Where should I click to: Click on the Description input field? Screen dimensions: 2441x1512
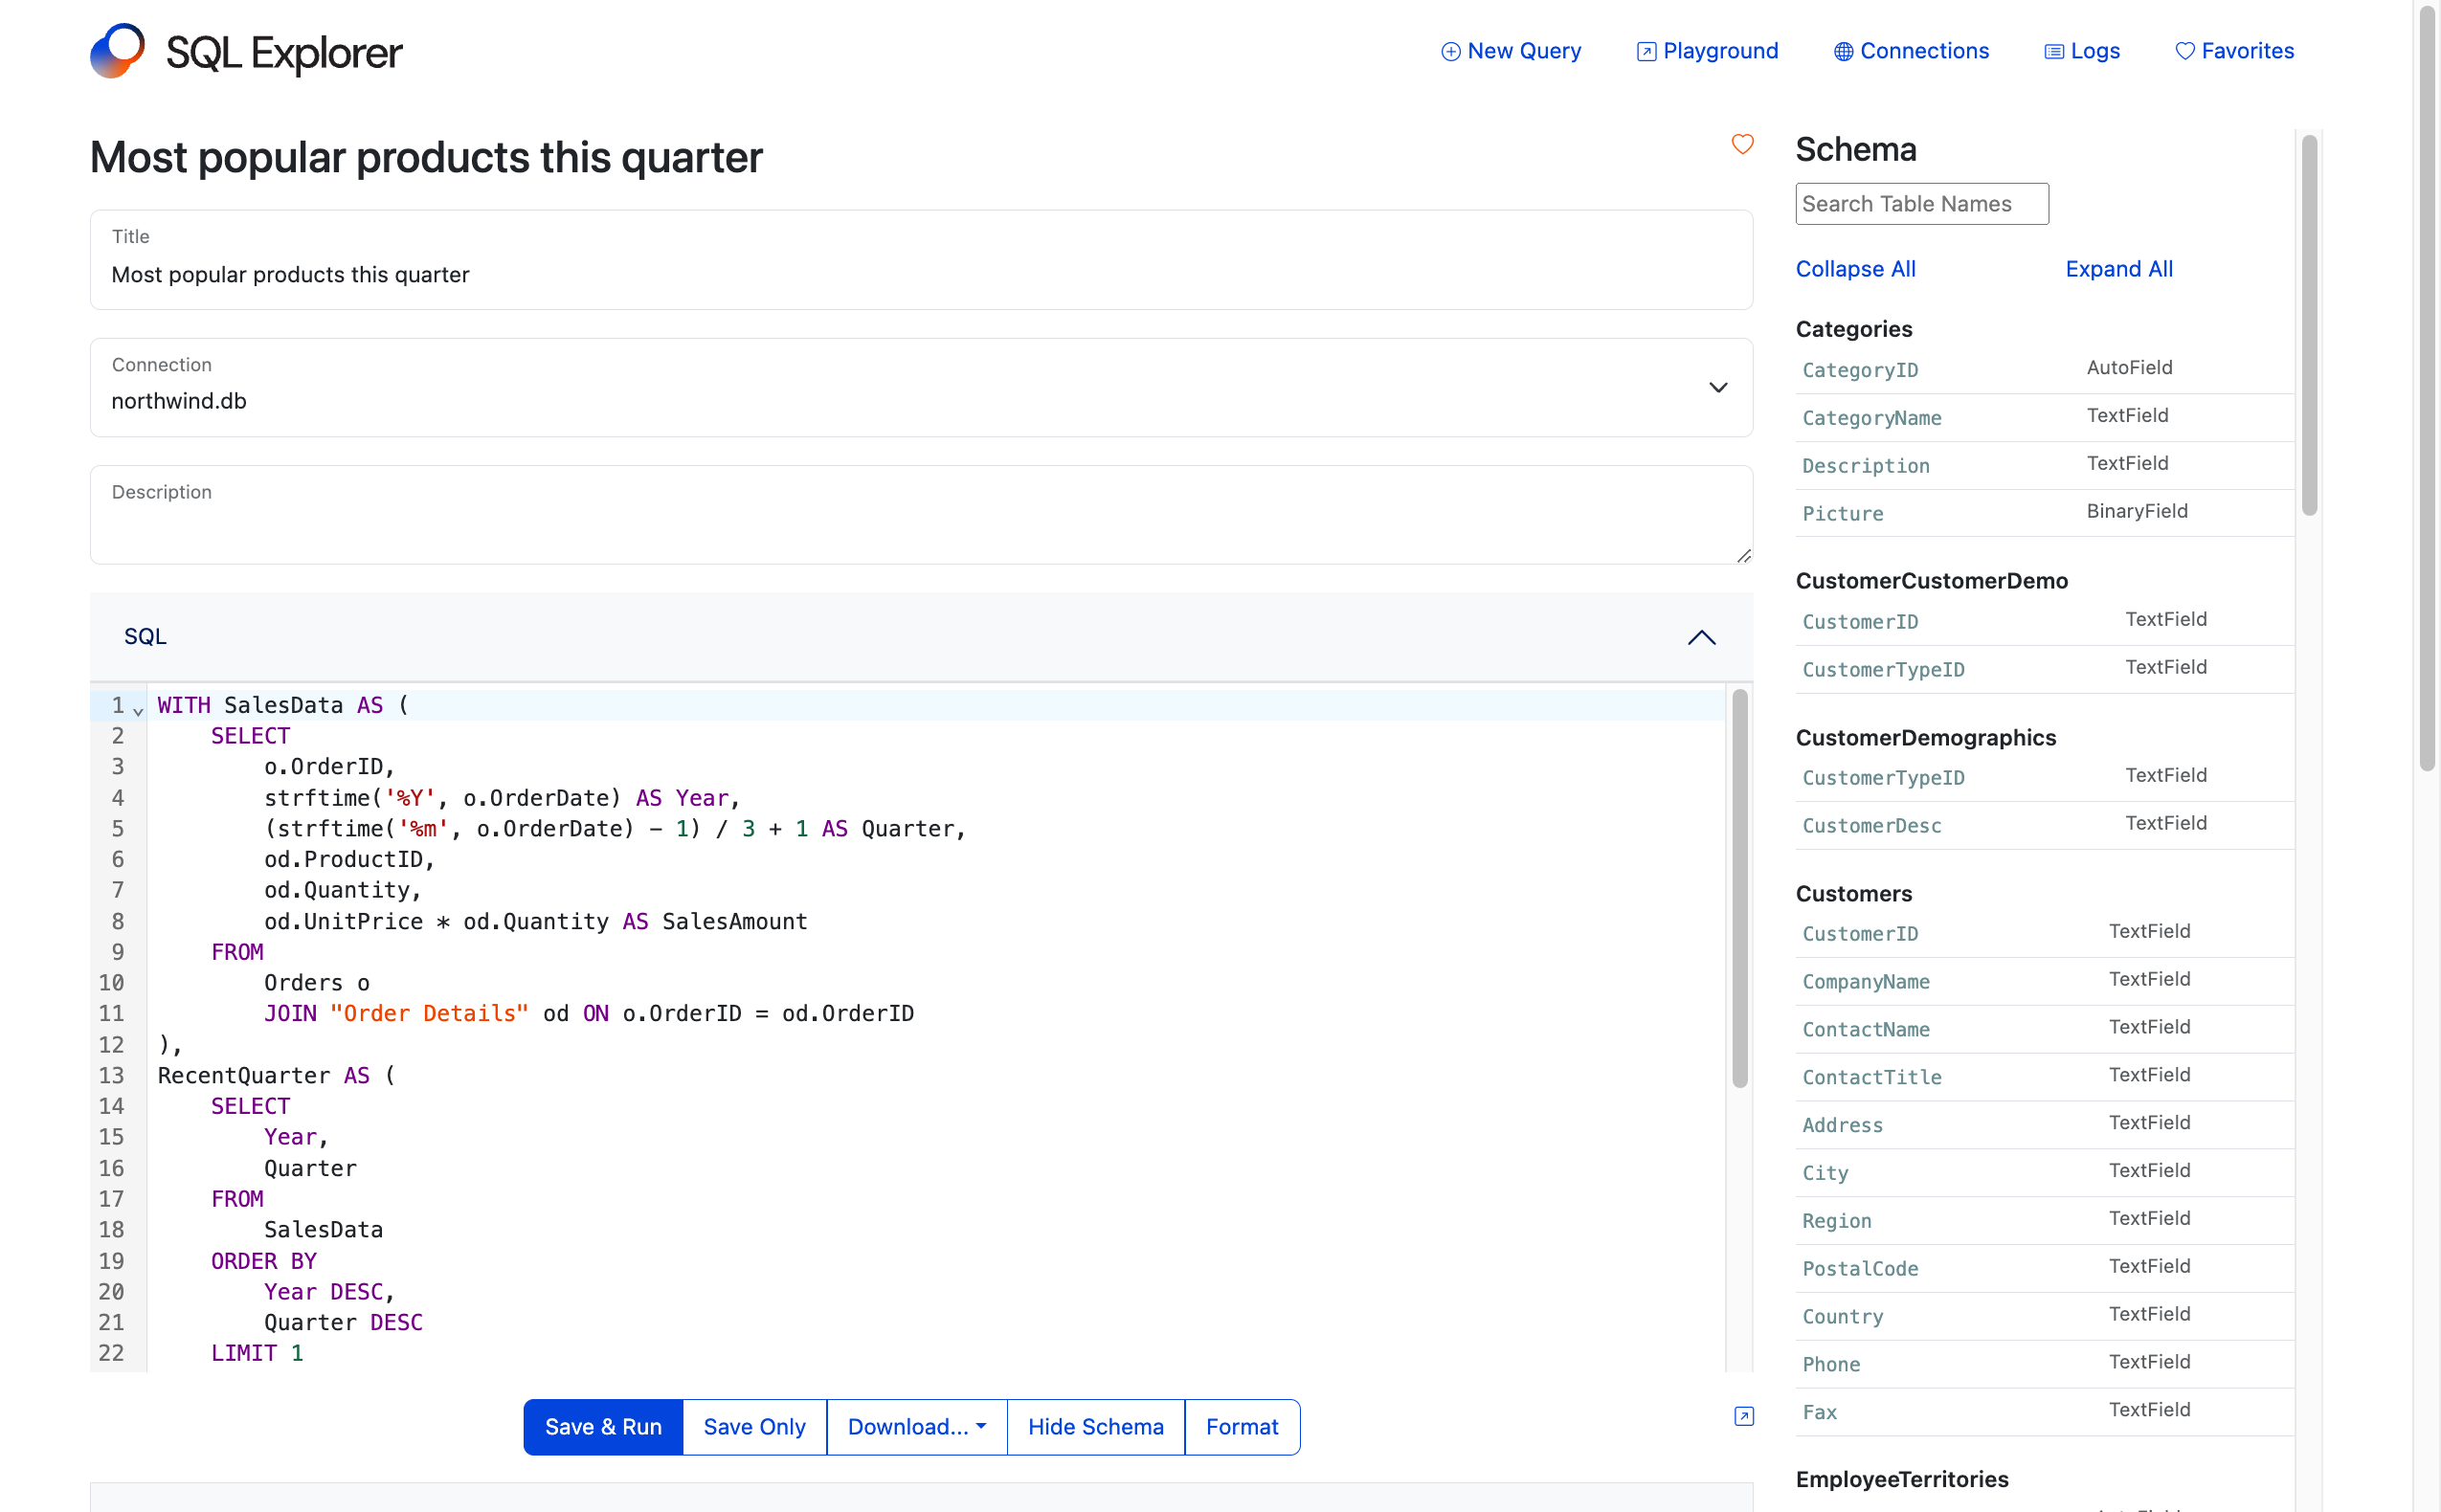click(921, 515)
